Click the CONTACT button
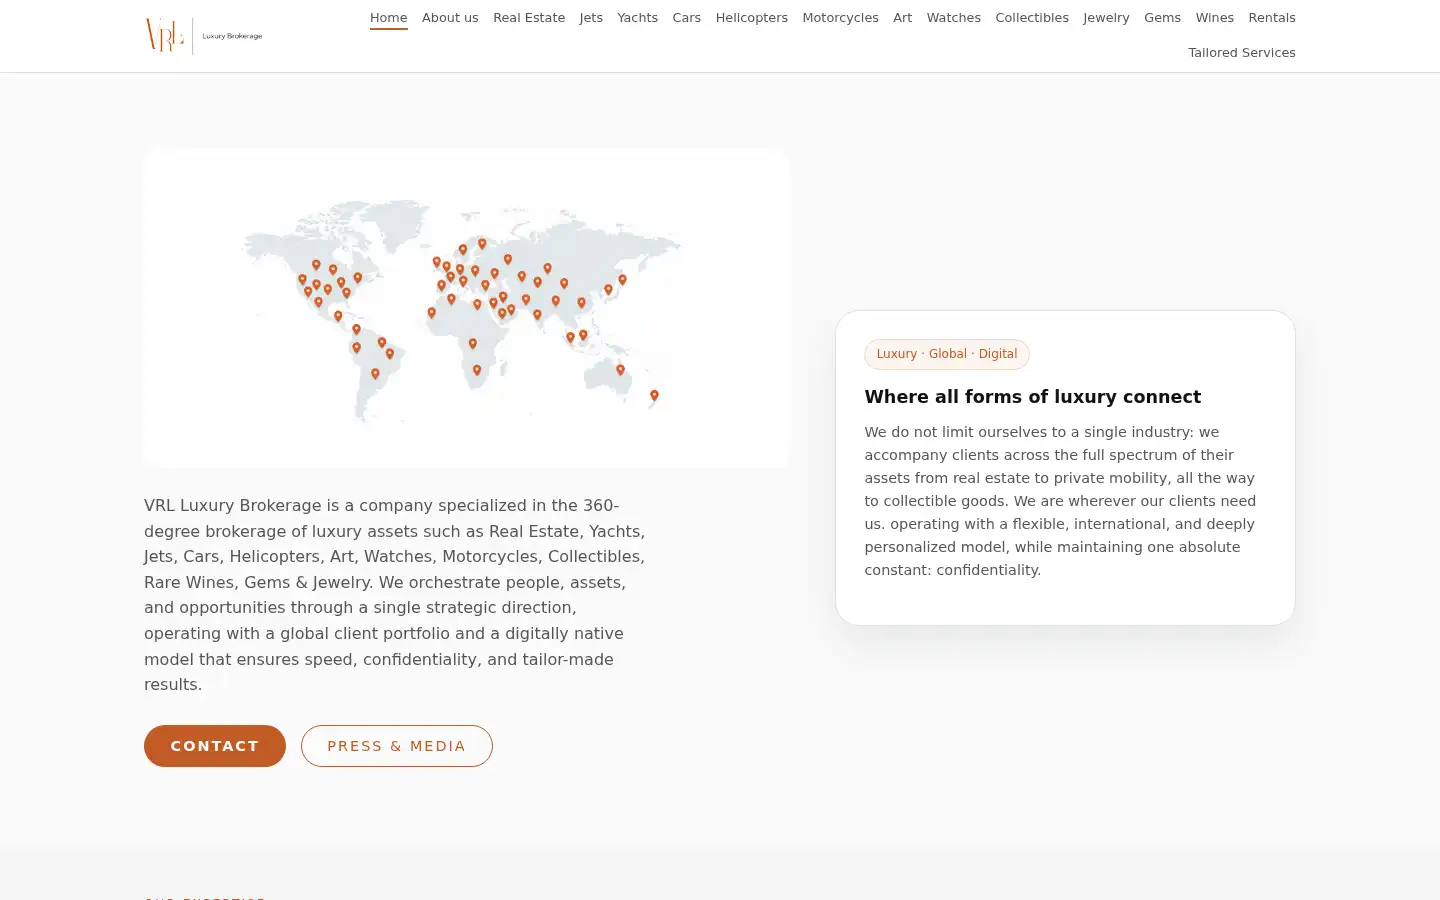The height and width of the screenshot is (900, 1440). pyautogui.click(x=215, y=746)
